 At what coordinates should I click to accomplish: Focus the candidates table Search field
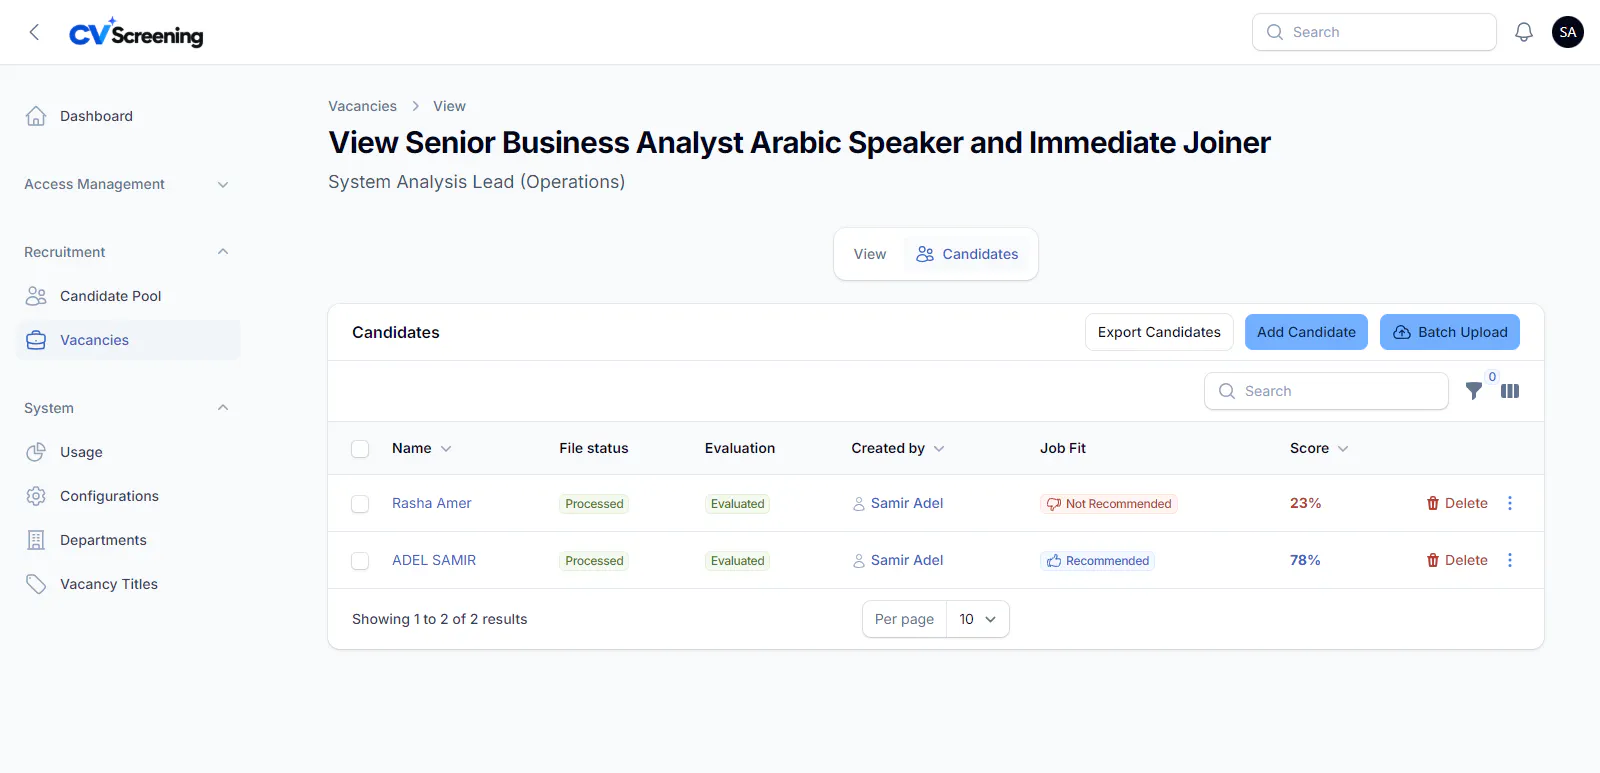[1326, 391]
